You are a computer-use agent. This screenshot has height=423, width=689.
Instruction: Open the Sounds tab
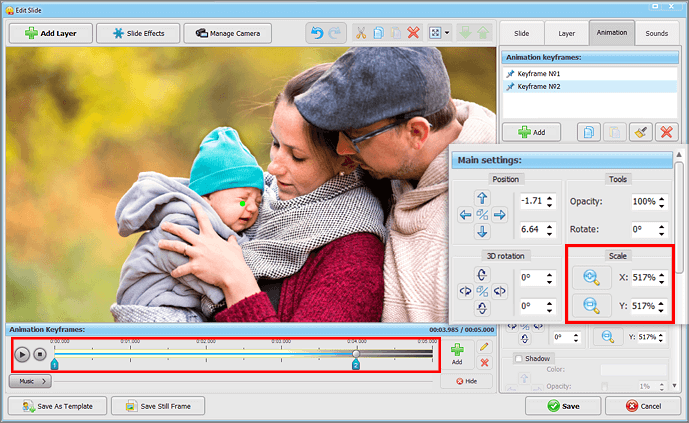656,33
